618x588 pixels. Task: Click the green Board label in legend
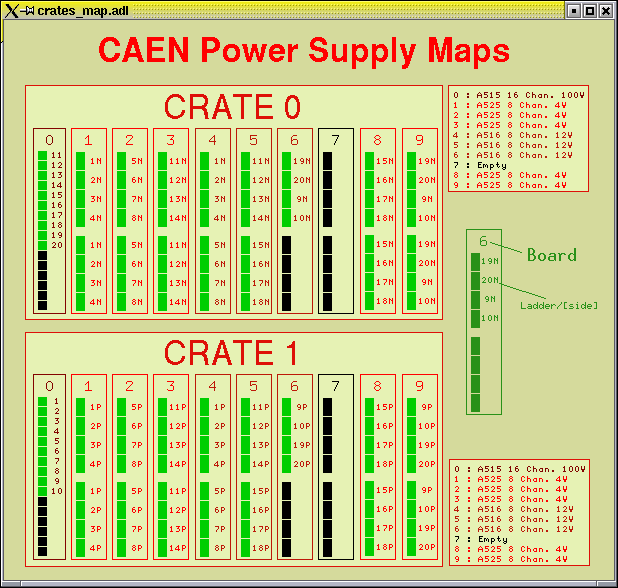[x=552, y=255]
